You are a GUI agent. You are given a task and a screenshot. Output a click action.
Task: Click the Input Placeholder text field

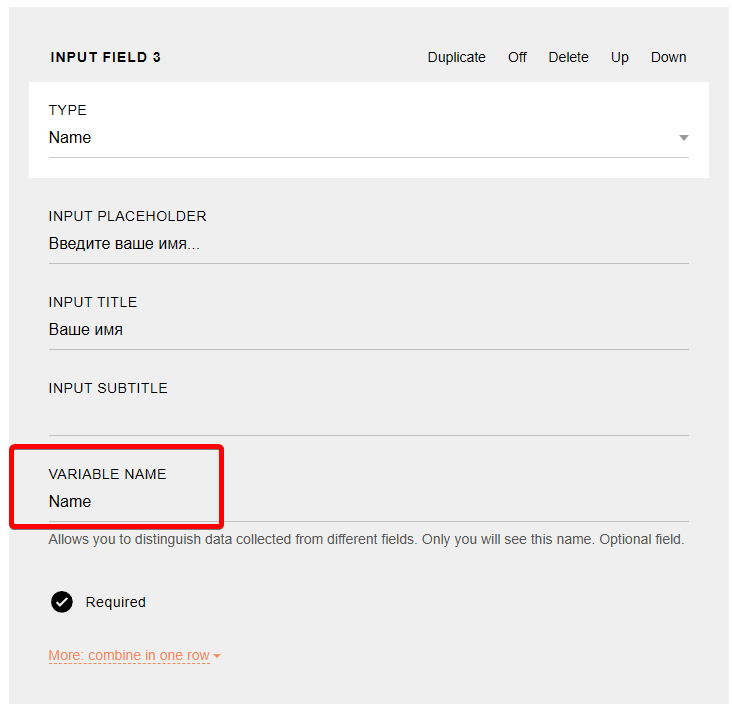point(368,244)
